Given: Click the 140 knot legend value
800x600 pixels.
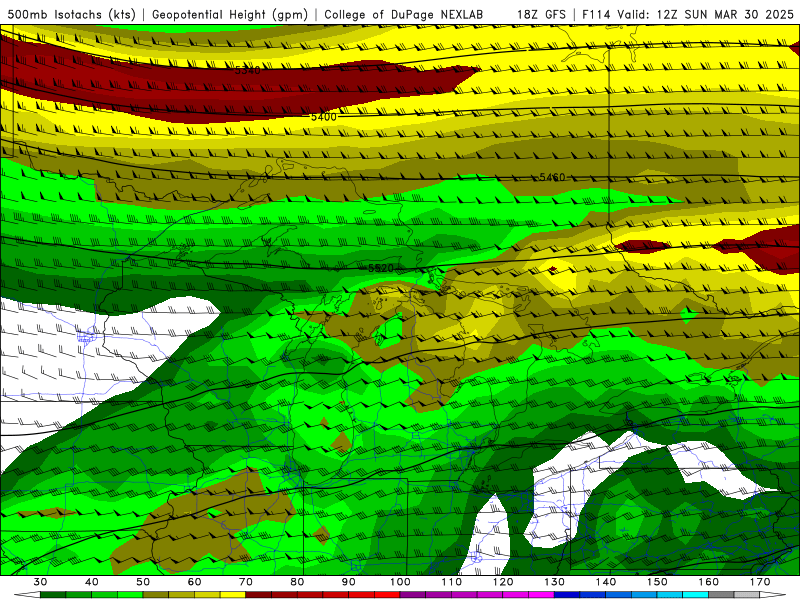Looking at the screenshot, I should [x=606, y=582].
